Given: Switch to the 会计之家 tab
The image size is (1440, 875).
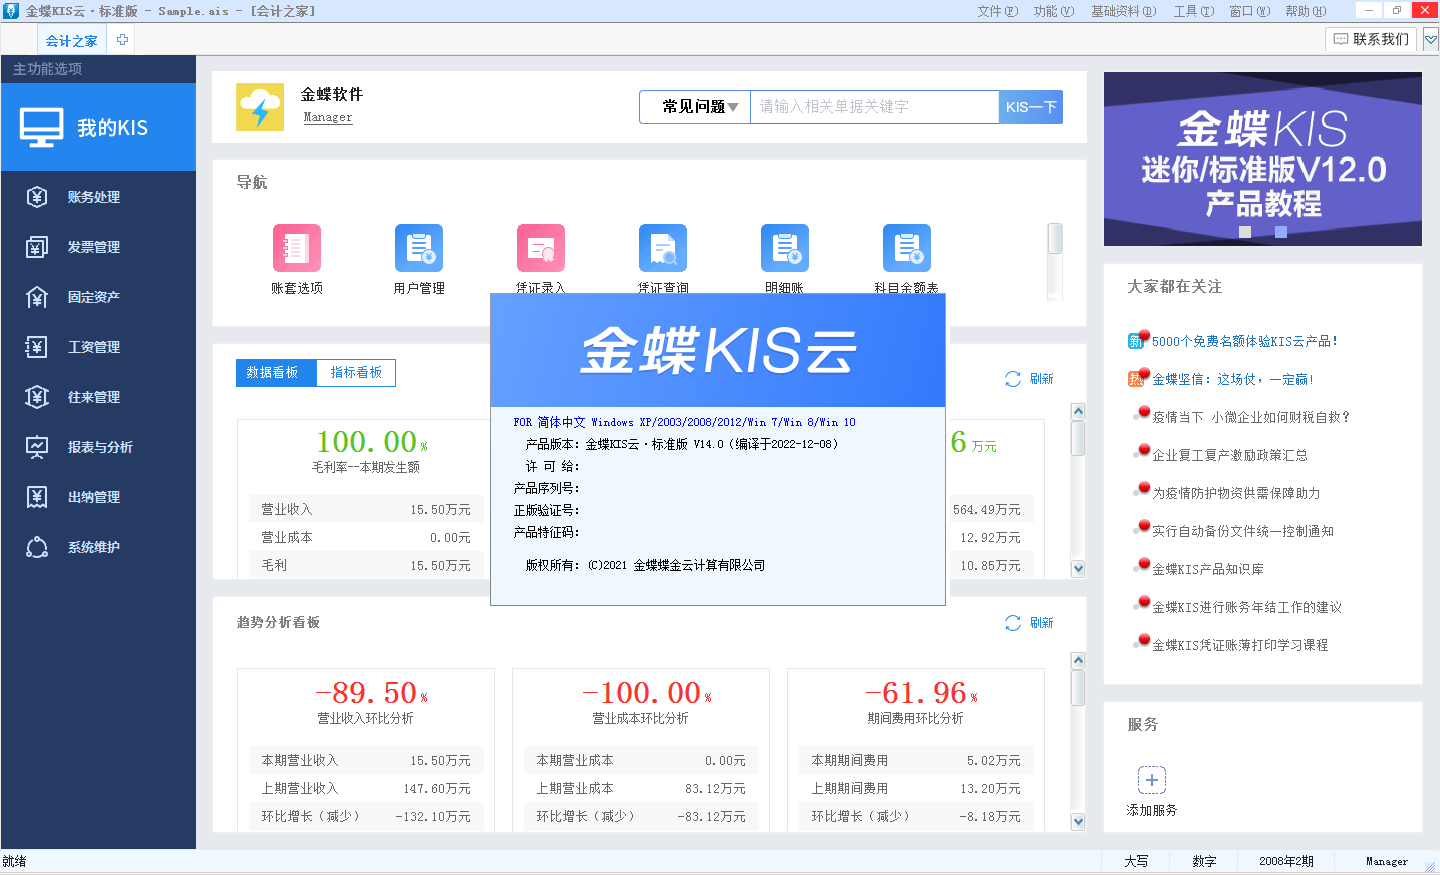Looking at the screenshot, I should [x=71, y=41].
